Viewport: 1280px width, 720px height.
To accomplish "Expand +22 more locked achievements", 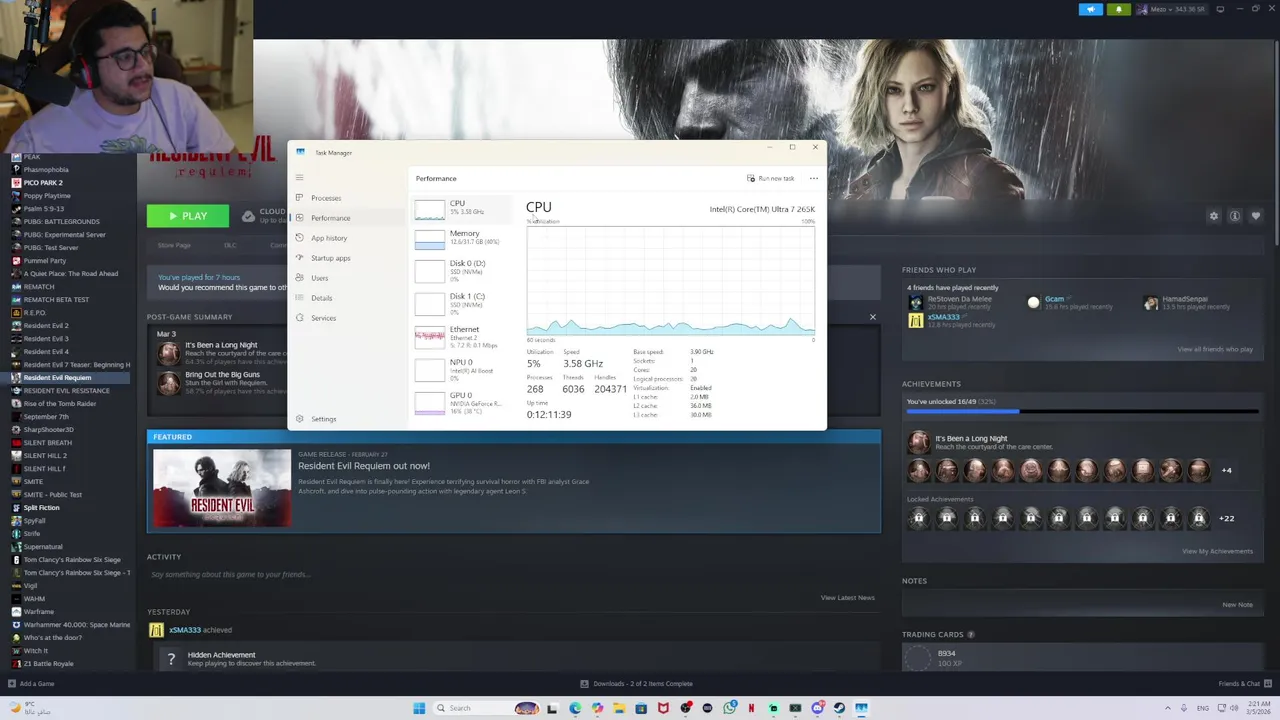I will click(x=1226, y=518).
